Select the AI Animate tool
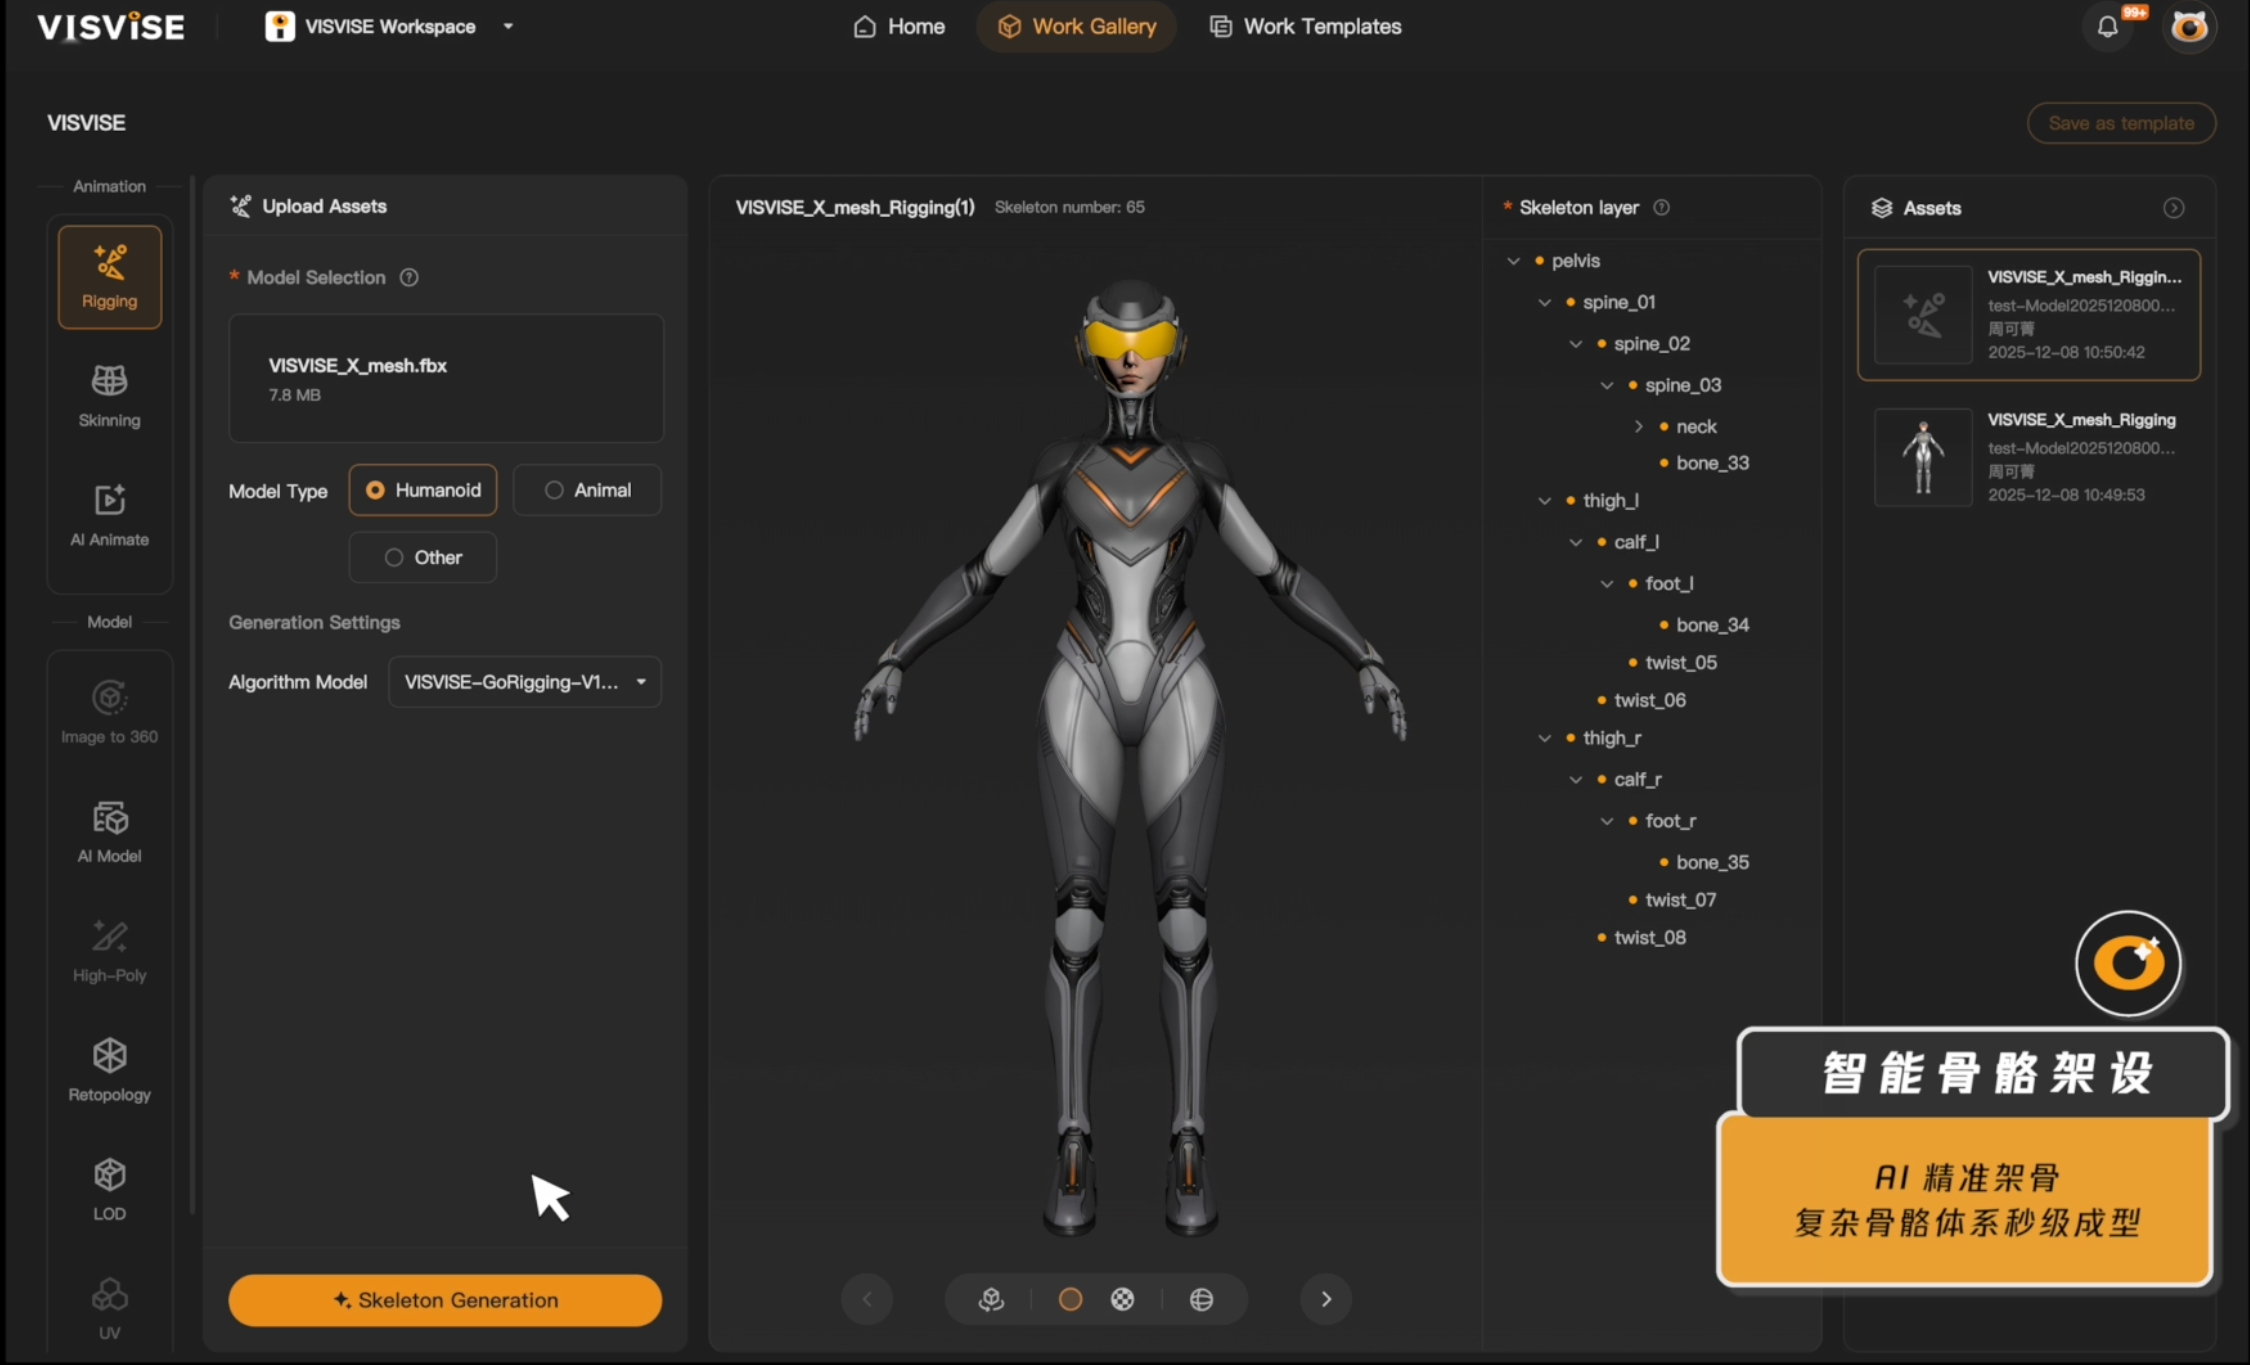This screenshot has width=2250, height=1365. pos(109,514)
